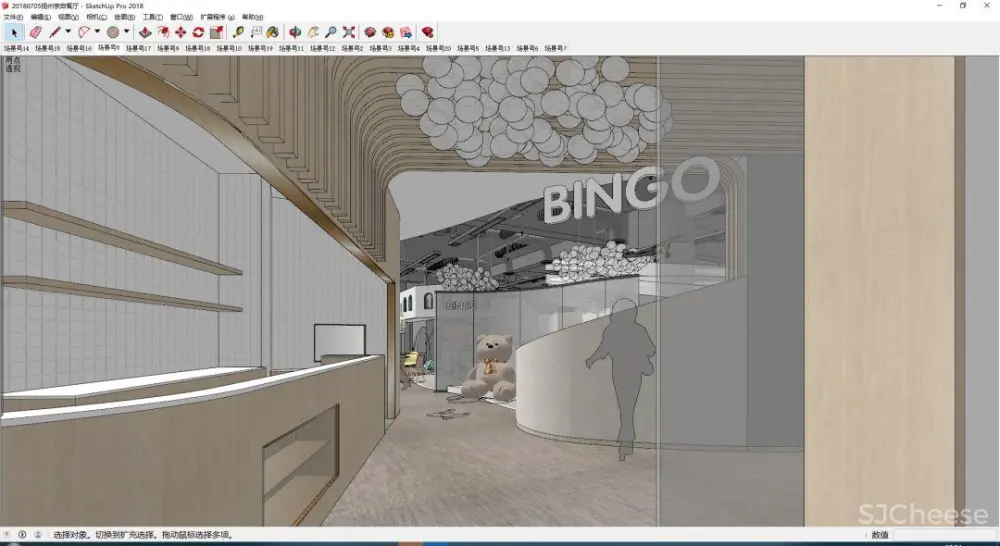Select the Paint Bucket tool

[x=273, y=32]
